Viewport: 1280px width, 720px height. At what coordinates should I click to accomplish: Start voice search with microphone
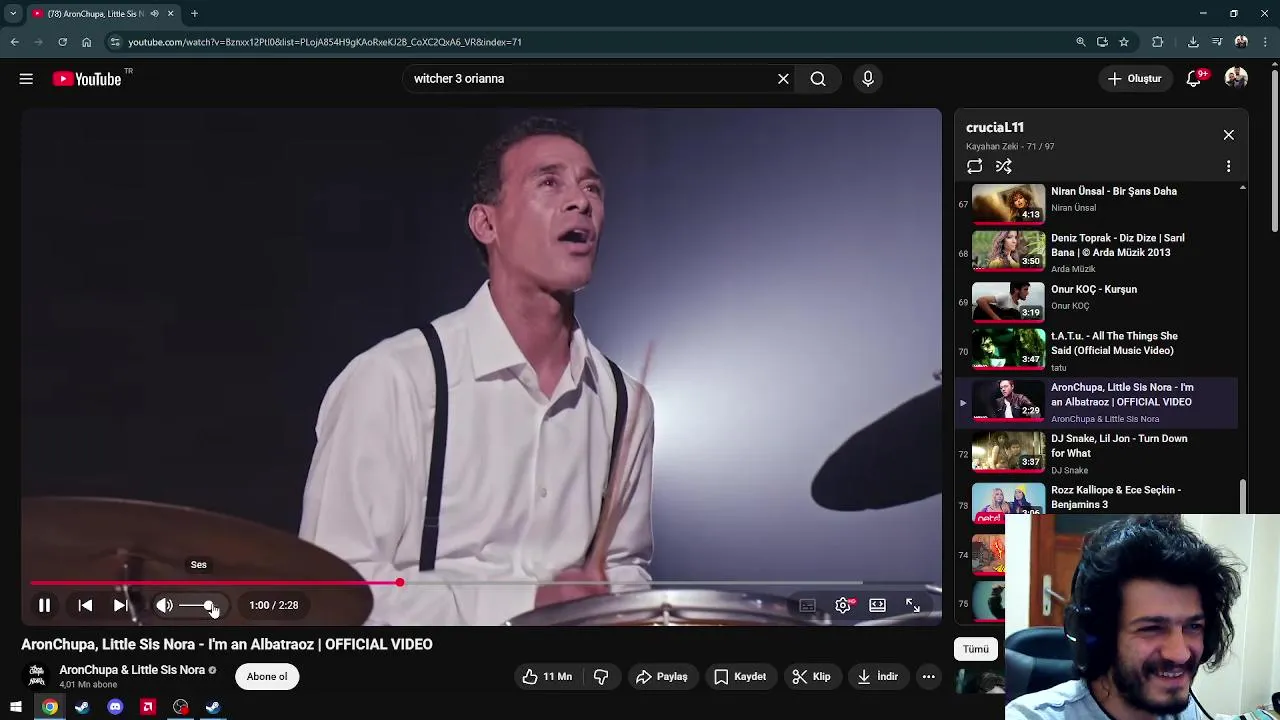click(x=867, y=79)
